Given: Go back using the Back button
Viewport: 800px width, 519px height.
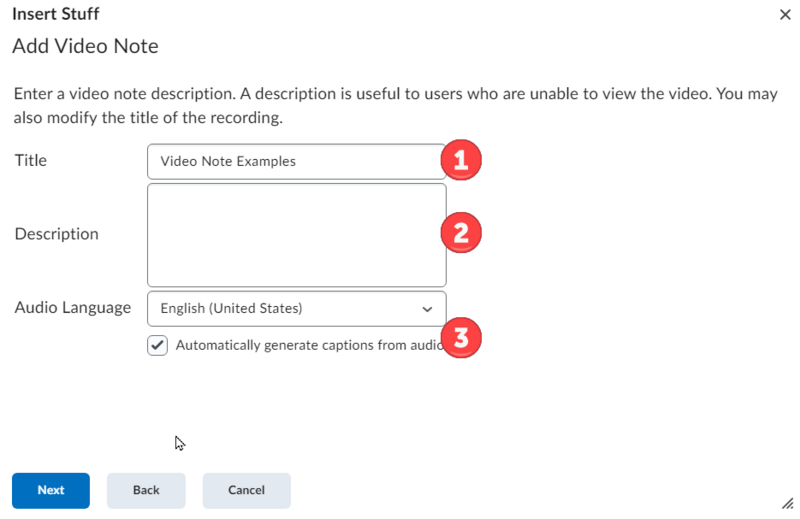Looking at the screenshot, I should [146, 490].
